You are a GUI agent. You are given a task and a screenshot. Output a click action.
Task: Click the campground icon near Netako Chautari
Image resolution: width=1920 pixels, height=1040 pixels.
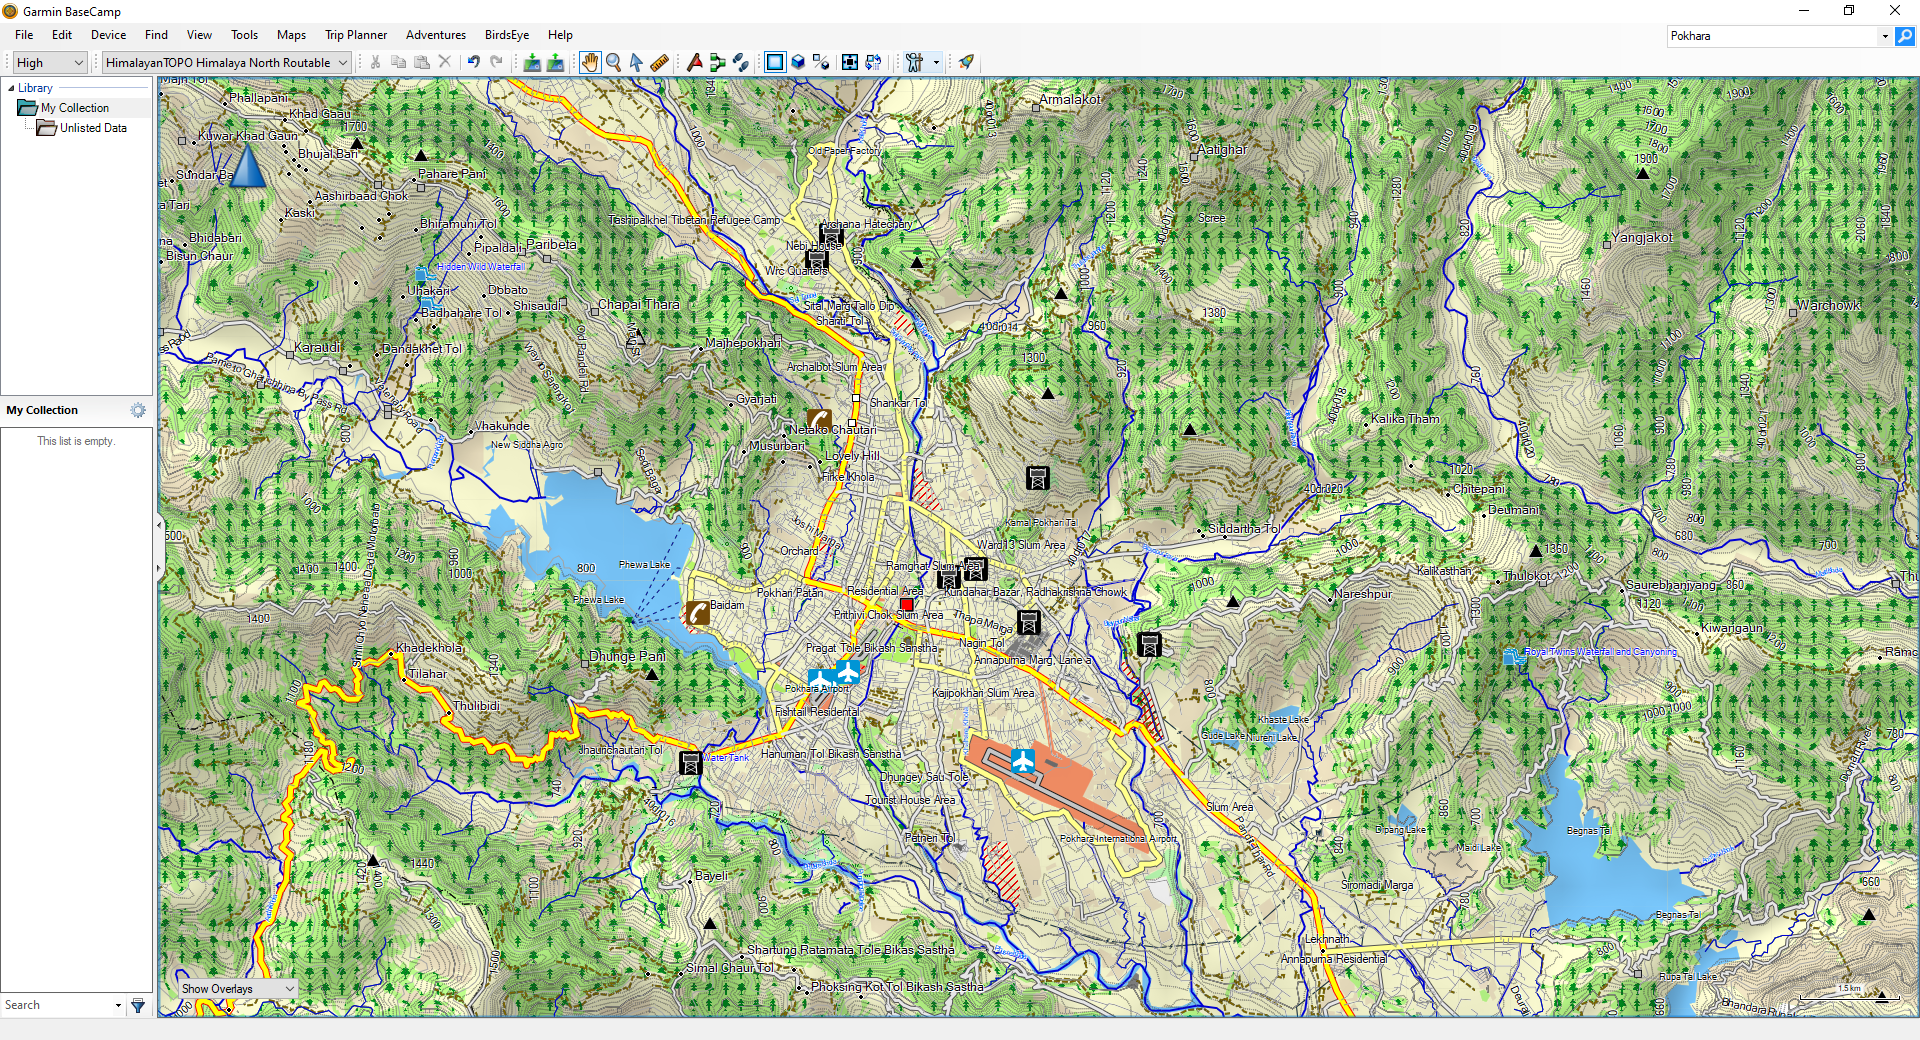(x=819, y=420)
